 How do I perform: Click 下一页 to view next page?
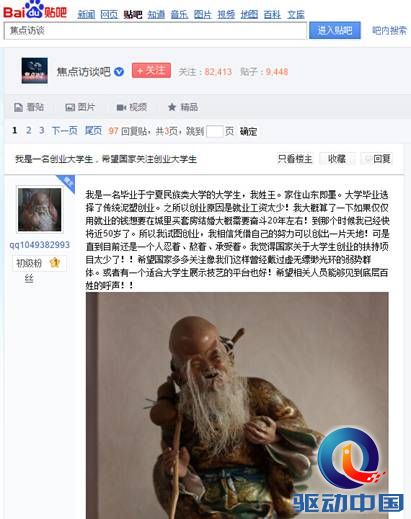pos(64,130)
